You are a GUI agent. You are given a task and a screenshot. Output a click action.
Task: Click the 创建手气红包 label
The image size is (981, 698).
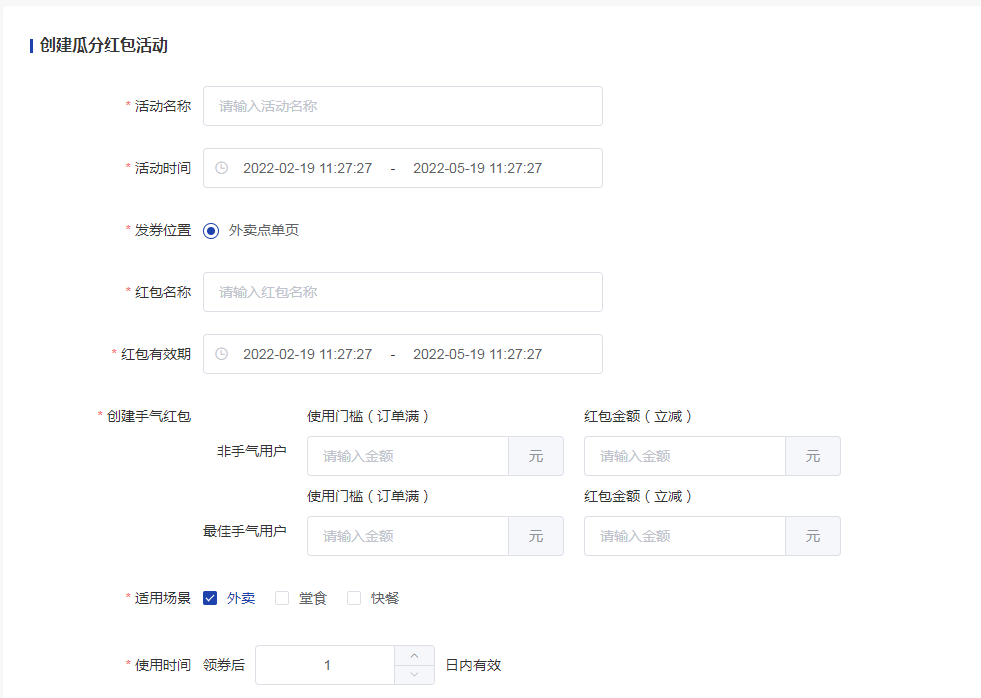tap(148, 416)
